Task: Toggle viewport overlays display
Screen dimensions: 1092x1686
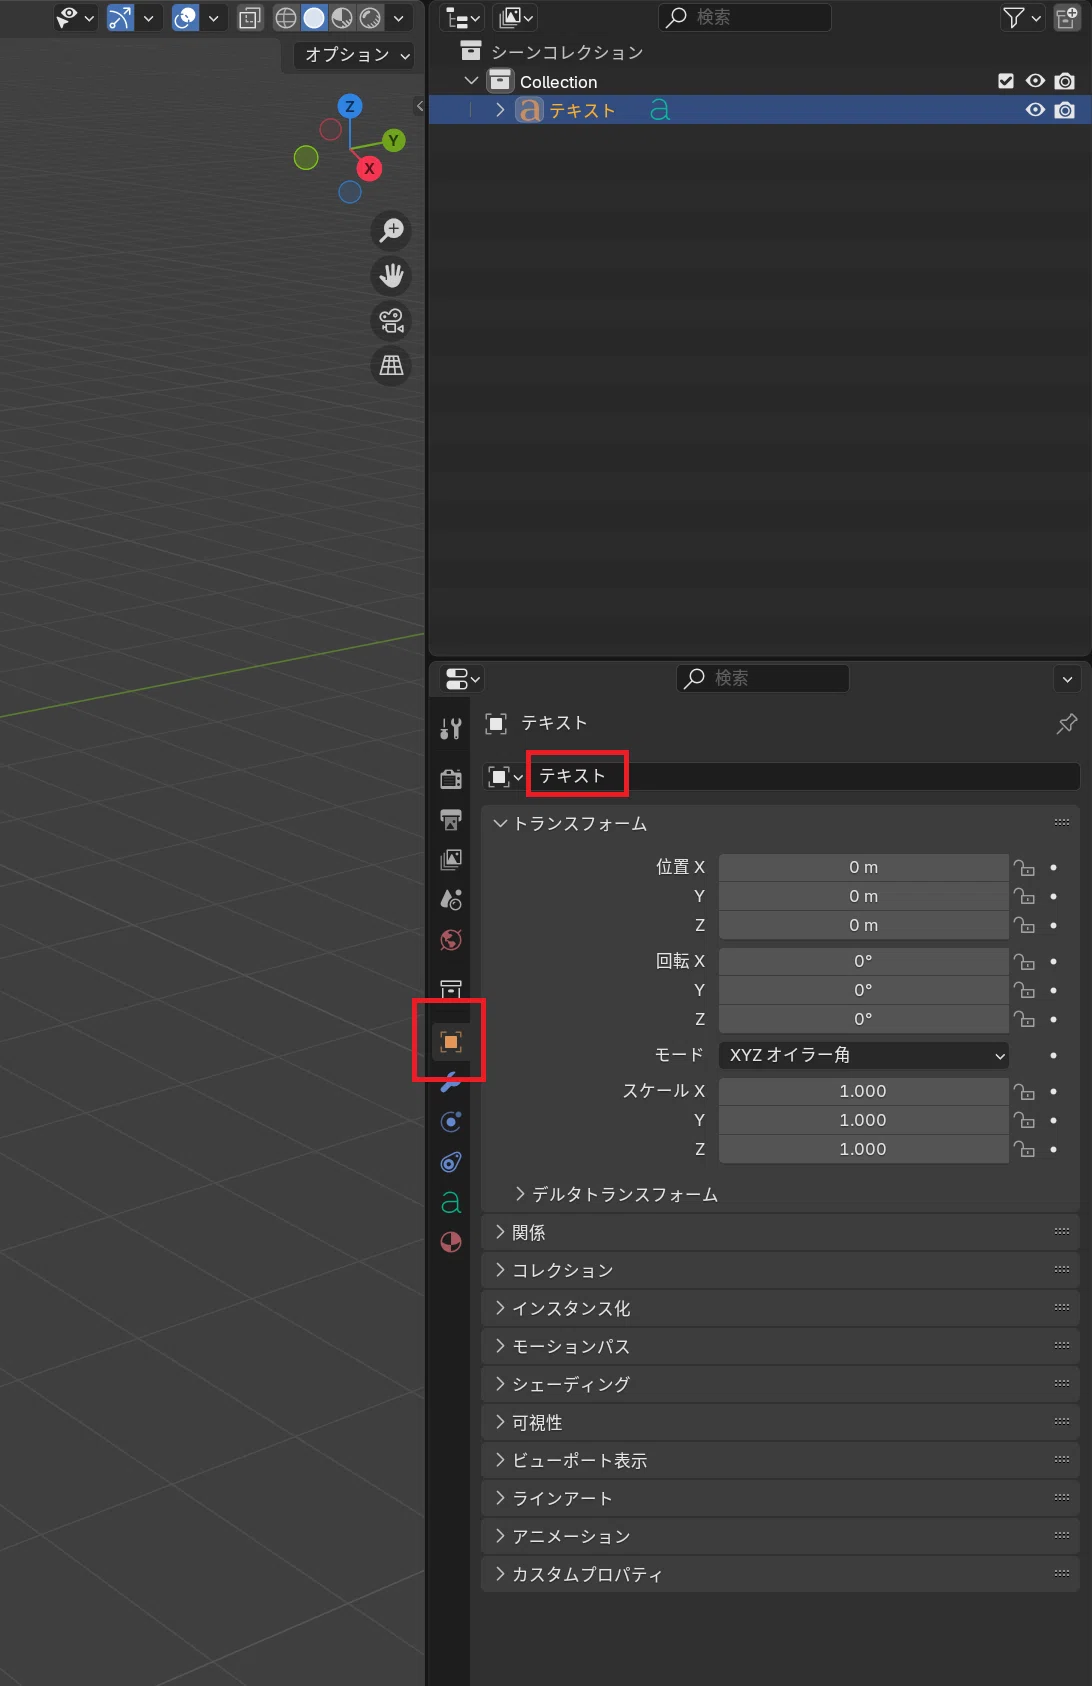Action: [x=185, y=17]
